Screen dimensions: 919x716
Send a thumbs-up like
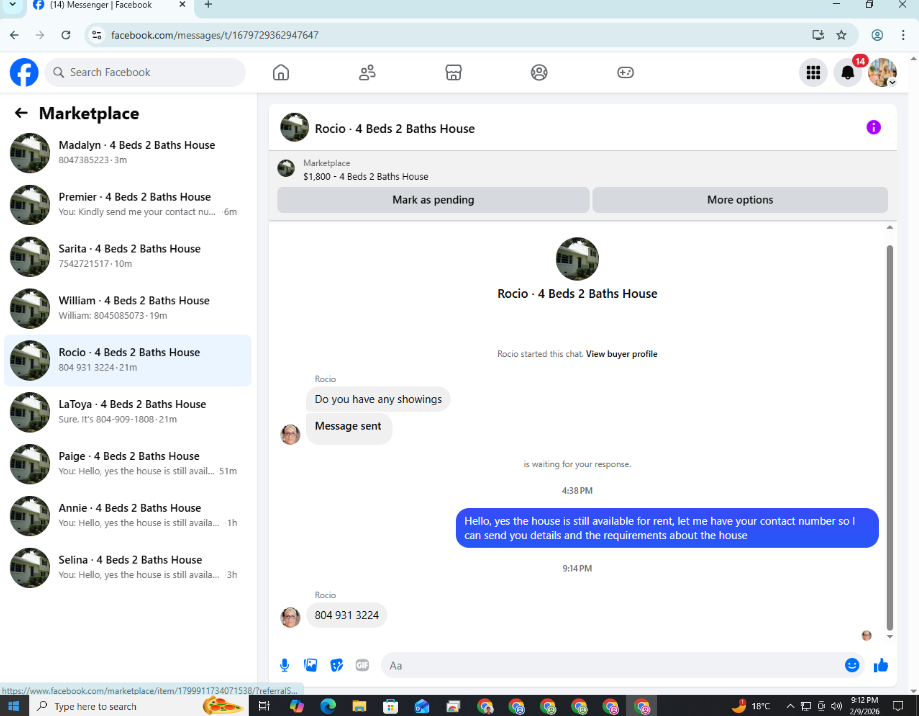click(880, 665)
